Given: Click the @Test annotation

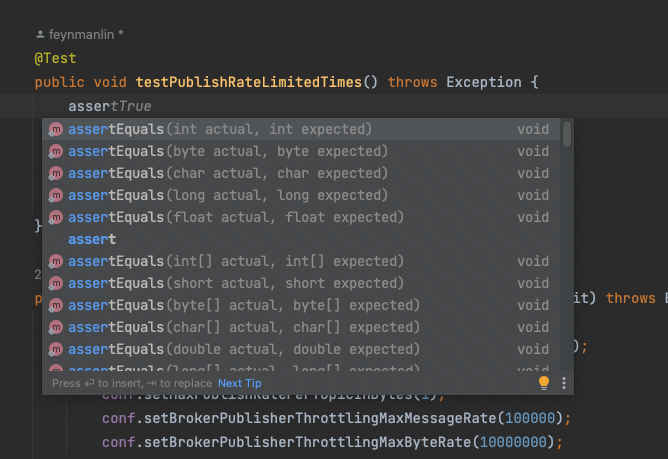Looking at the screenshot, I should click(55, 58).
